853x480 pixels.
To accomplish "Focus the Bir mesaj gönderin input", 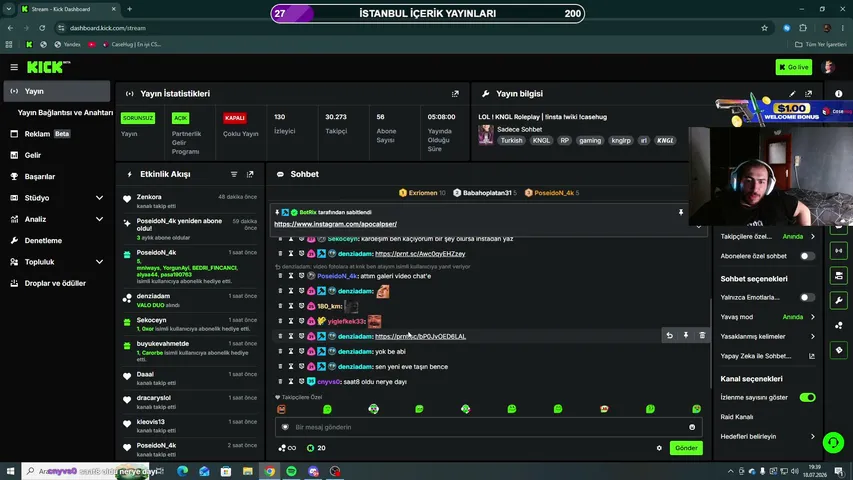I will coord(489,427).
